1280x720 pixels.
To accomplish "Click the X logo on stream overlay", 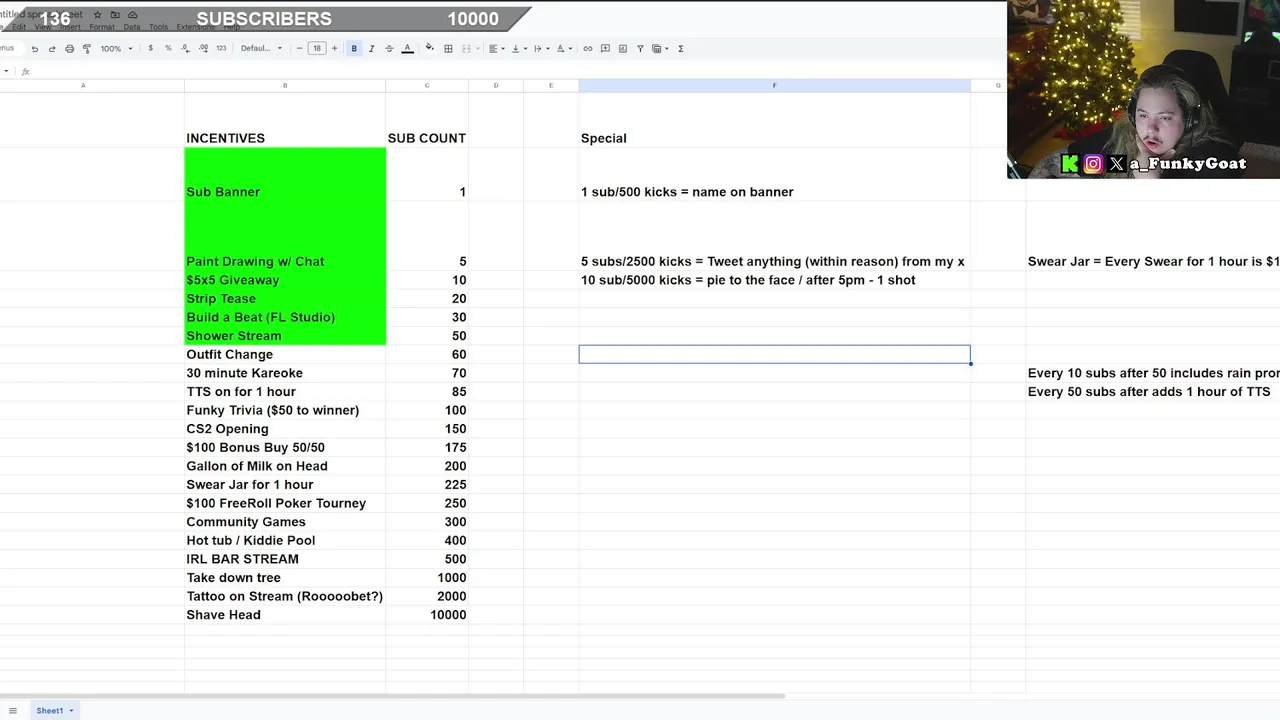I will tap(1117, 164).
